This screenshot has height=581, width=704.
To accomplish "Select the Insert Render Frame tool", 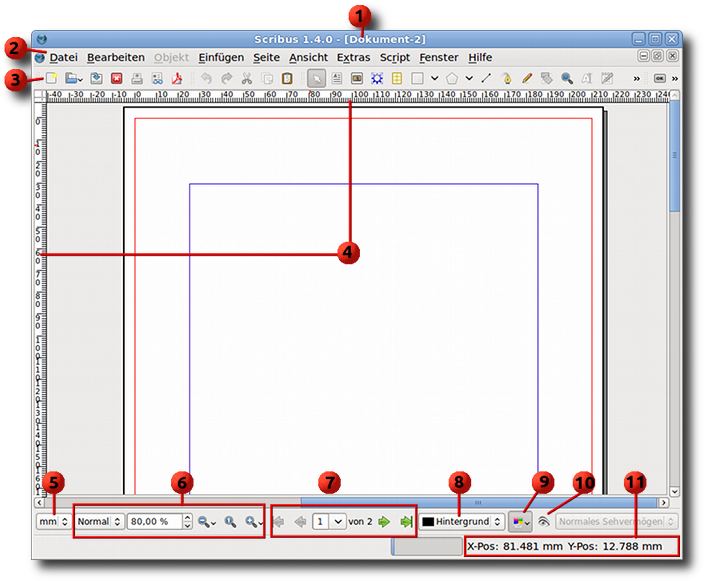I will (377, 79).
